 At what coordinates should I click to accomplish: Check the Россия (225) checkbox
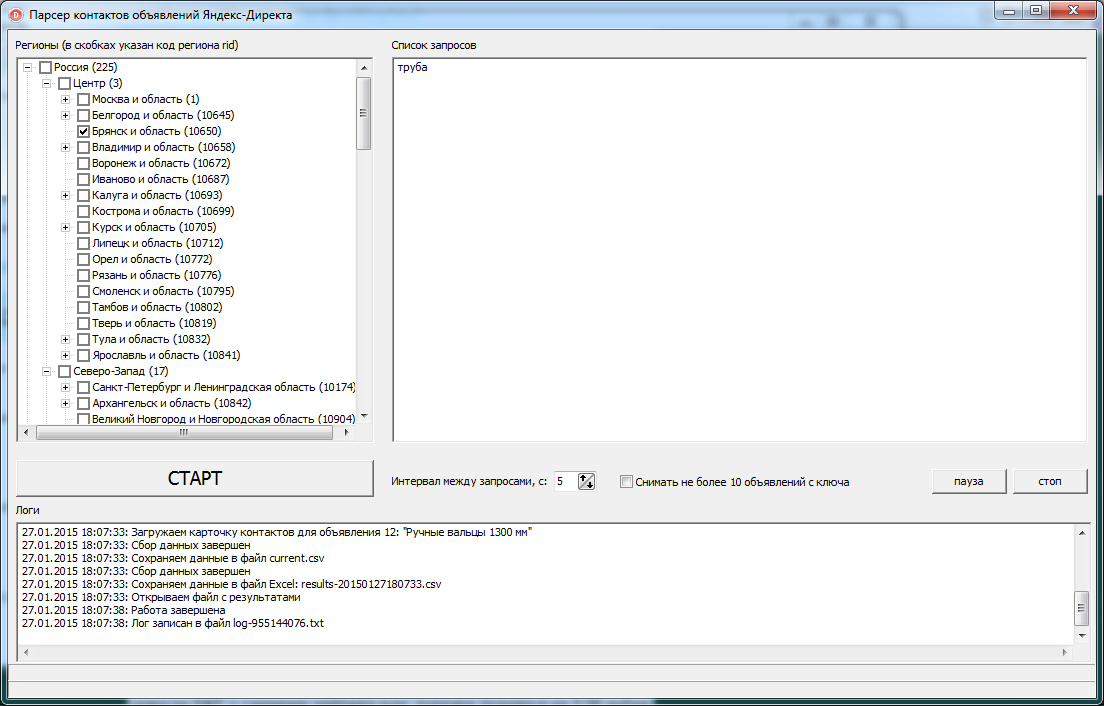pyautogui.click(x=45, y=68)
